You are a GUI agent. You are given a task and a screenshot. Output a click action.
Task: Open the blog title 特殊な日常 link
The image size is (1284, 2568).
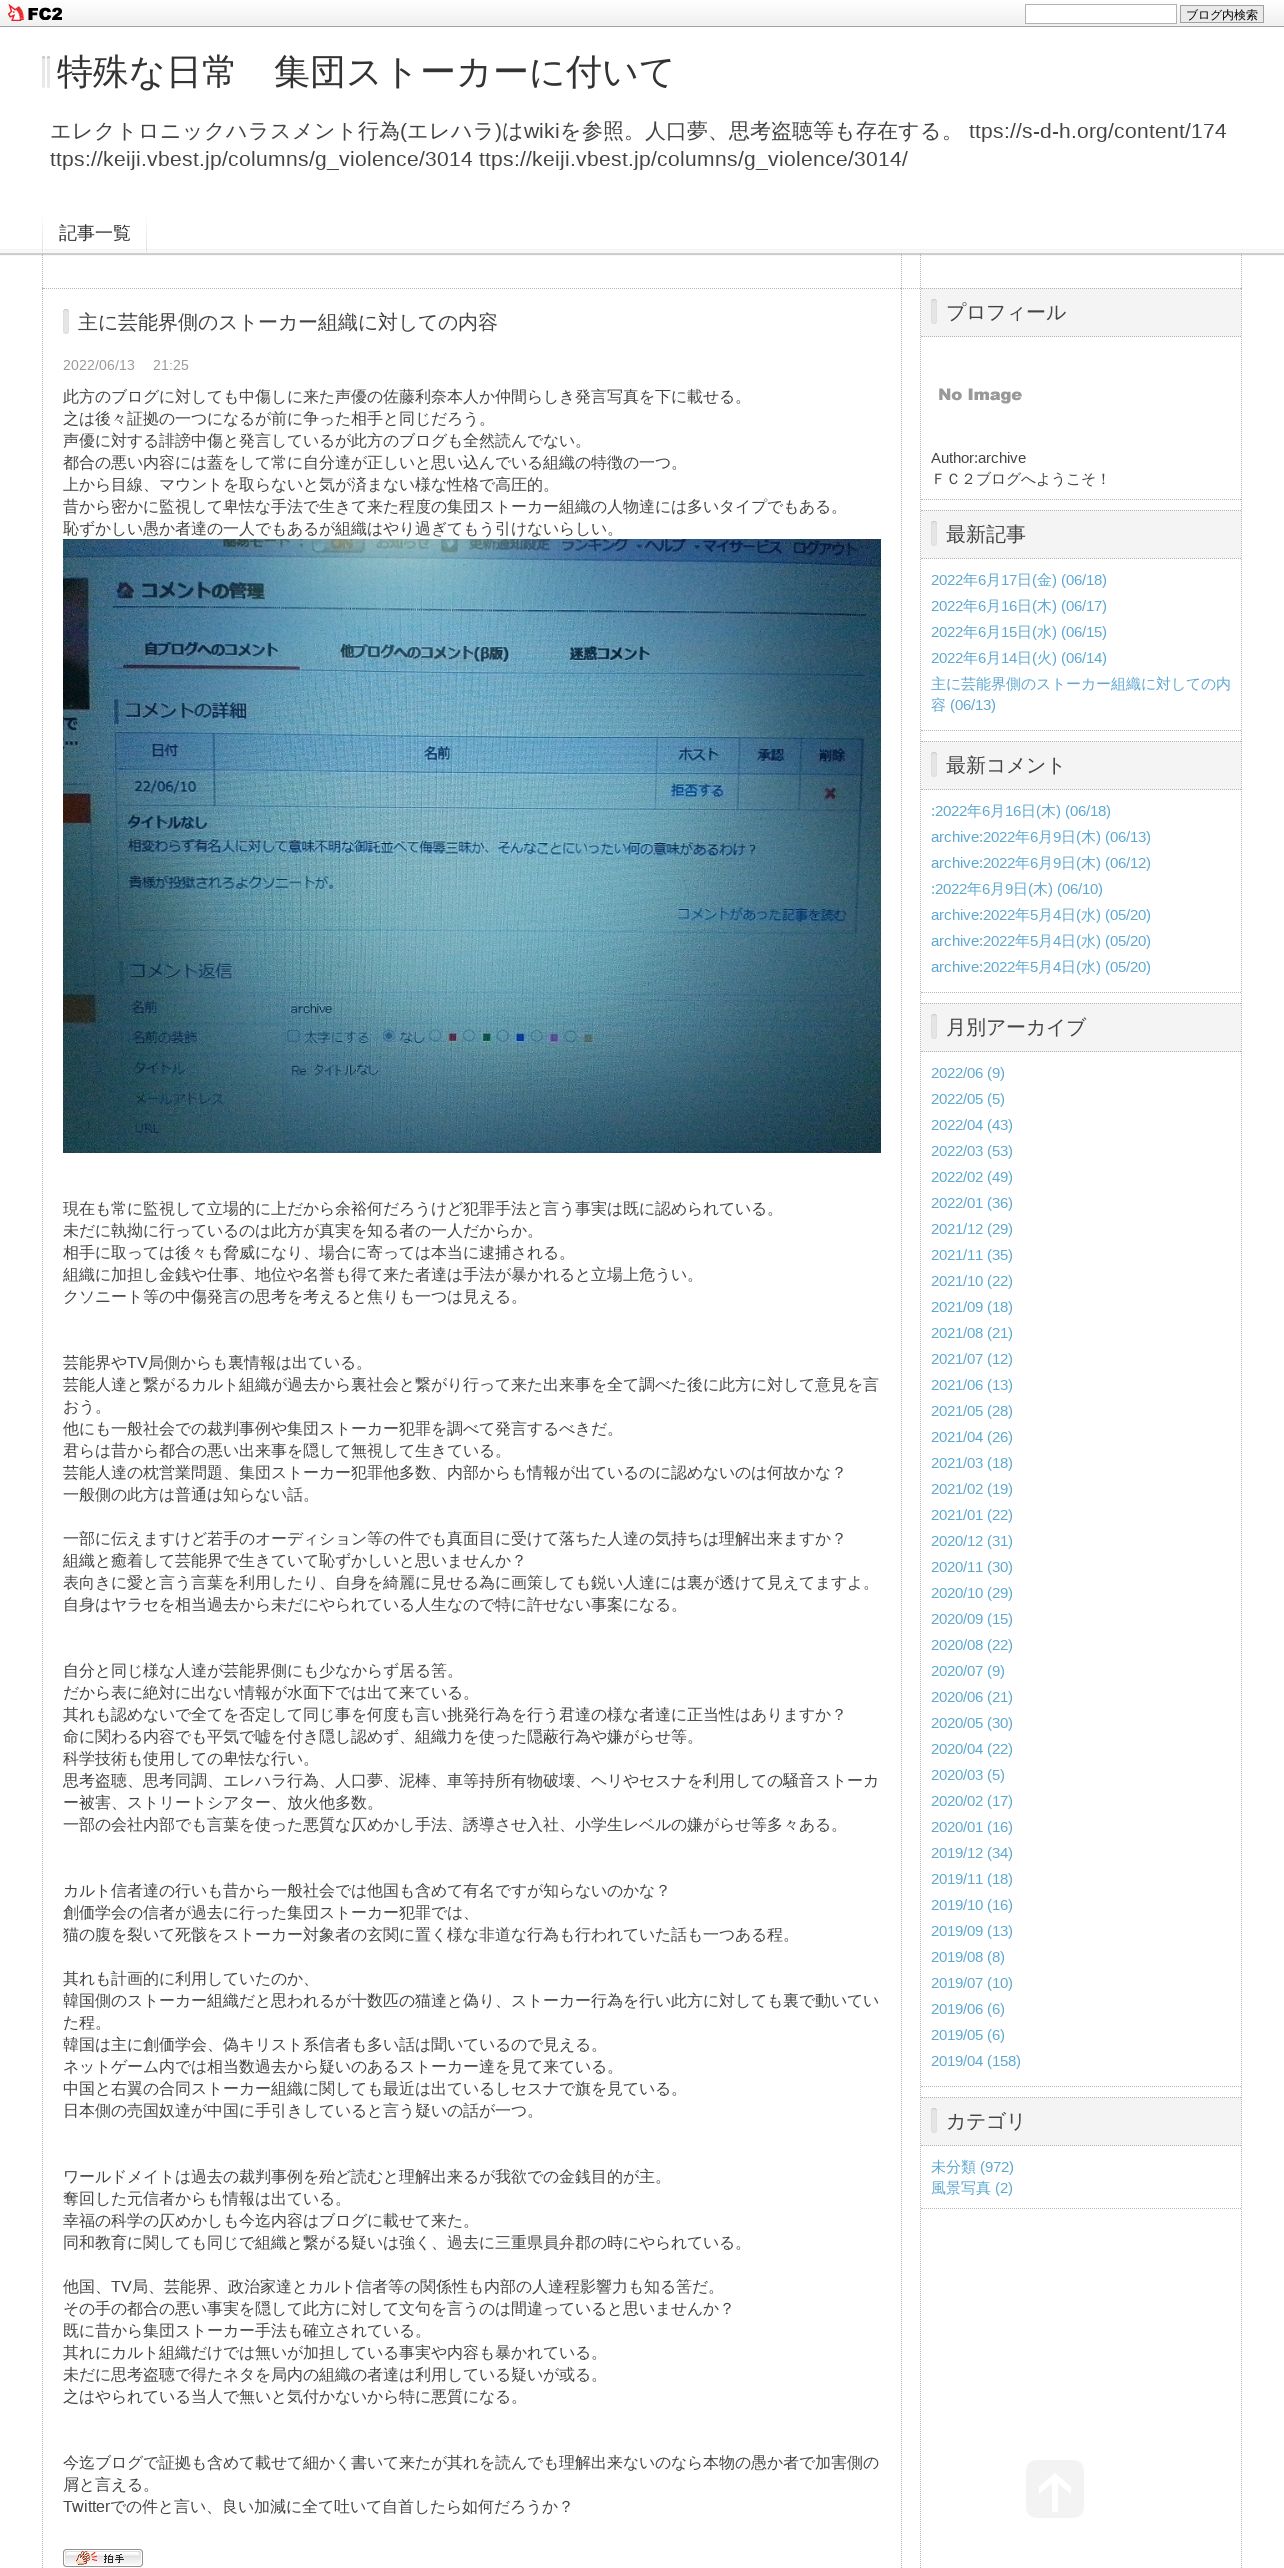point(365,73)
